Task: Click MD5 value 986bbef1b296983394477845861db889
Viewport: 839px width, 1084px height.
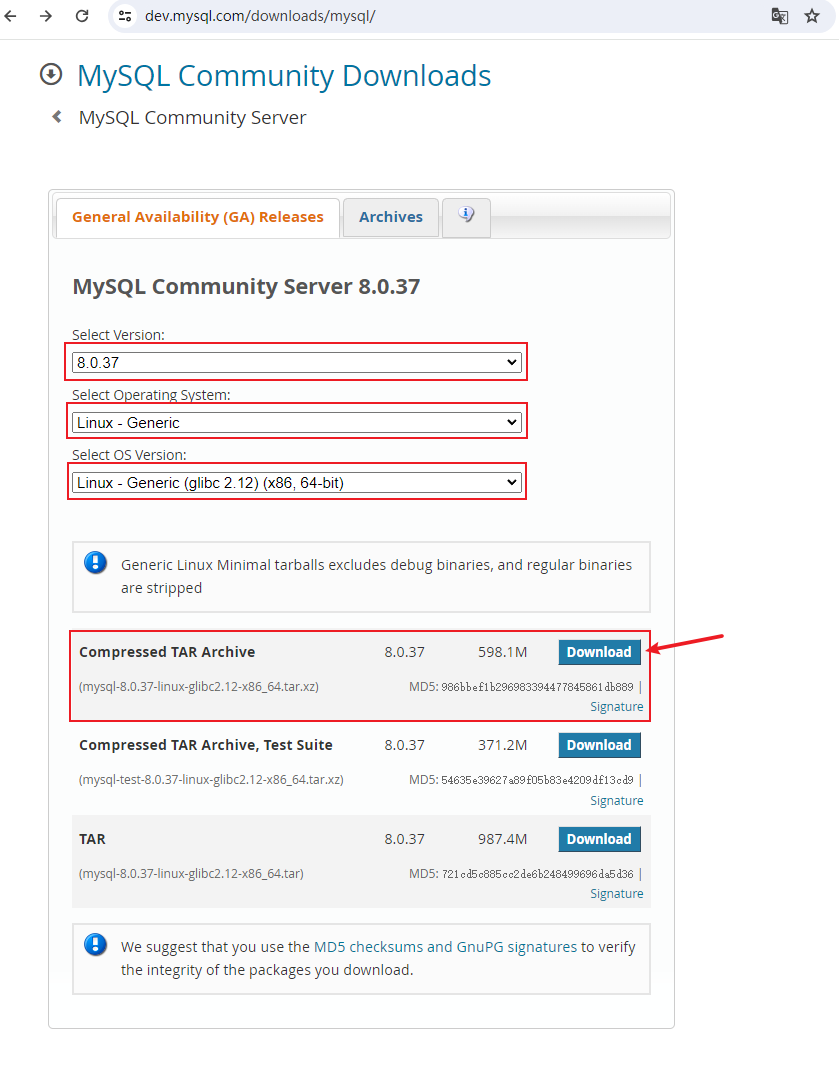Action: [537, 687]
